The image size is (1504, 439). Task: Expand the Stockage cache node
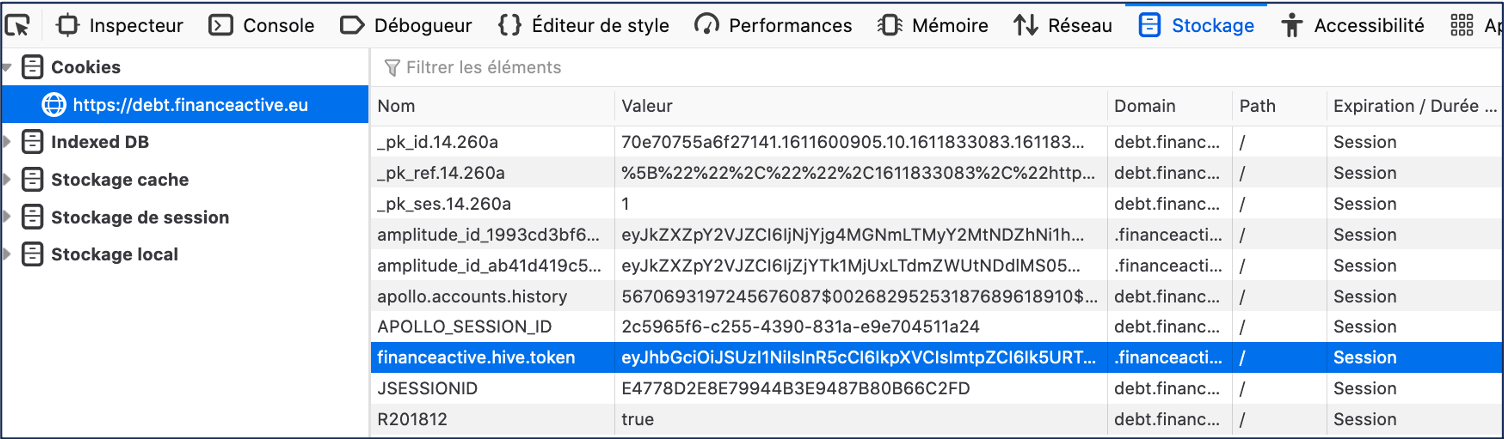point(8,180)
